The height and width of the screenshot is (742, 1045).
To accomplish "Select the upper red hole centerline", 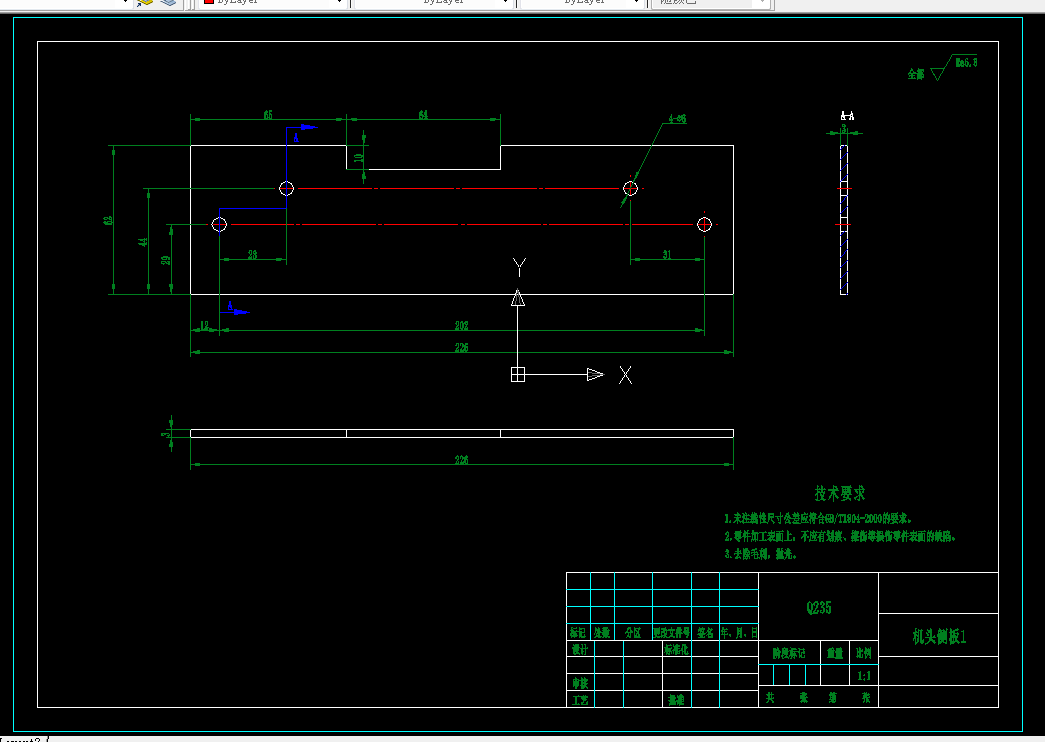I will [x=459, y=189].
